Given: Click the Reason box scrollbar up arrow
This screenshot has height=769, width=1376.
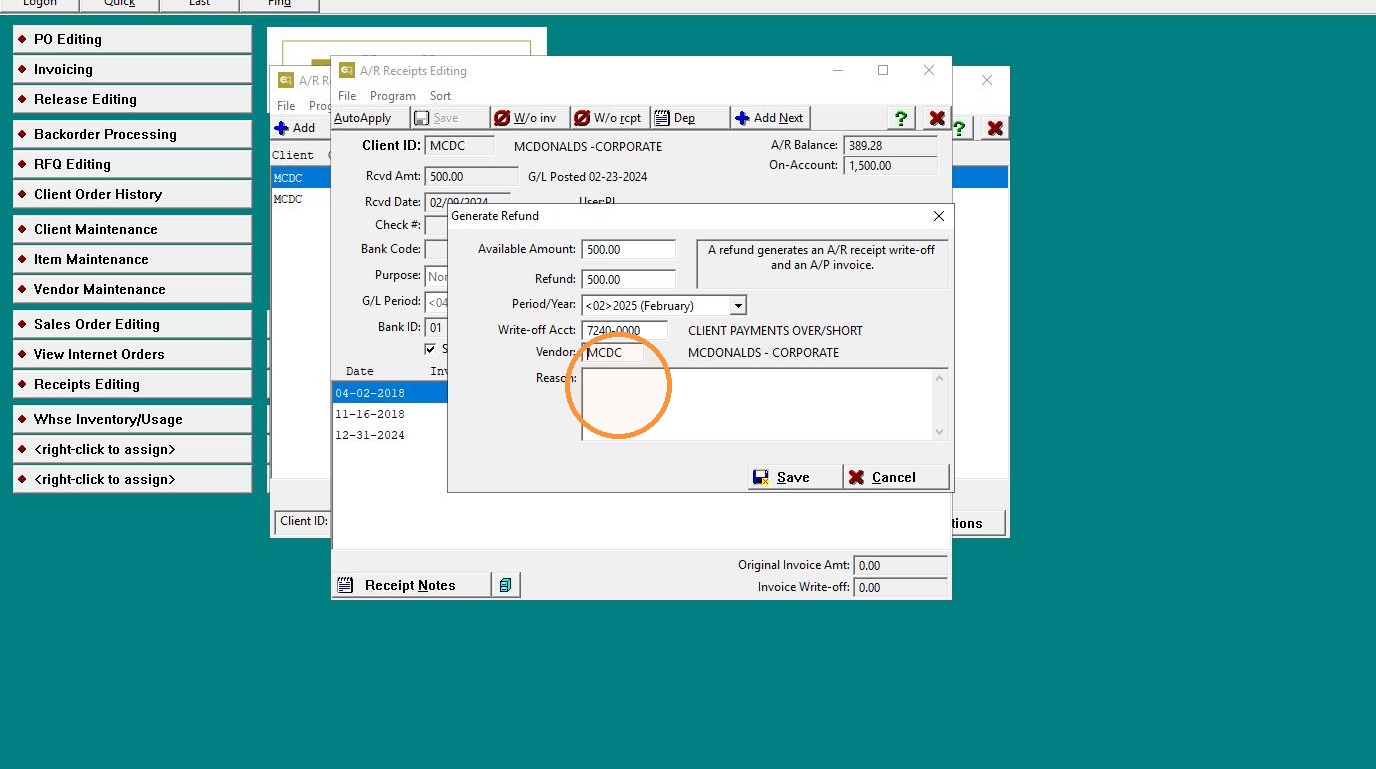Looking at the screenshot, I should coord(940,377).
